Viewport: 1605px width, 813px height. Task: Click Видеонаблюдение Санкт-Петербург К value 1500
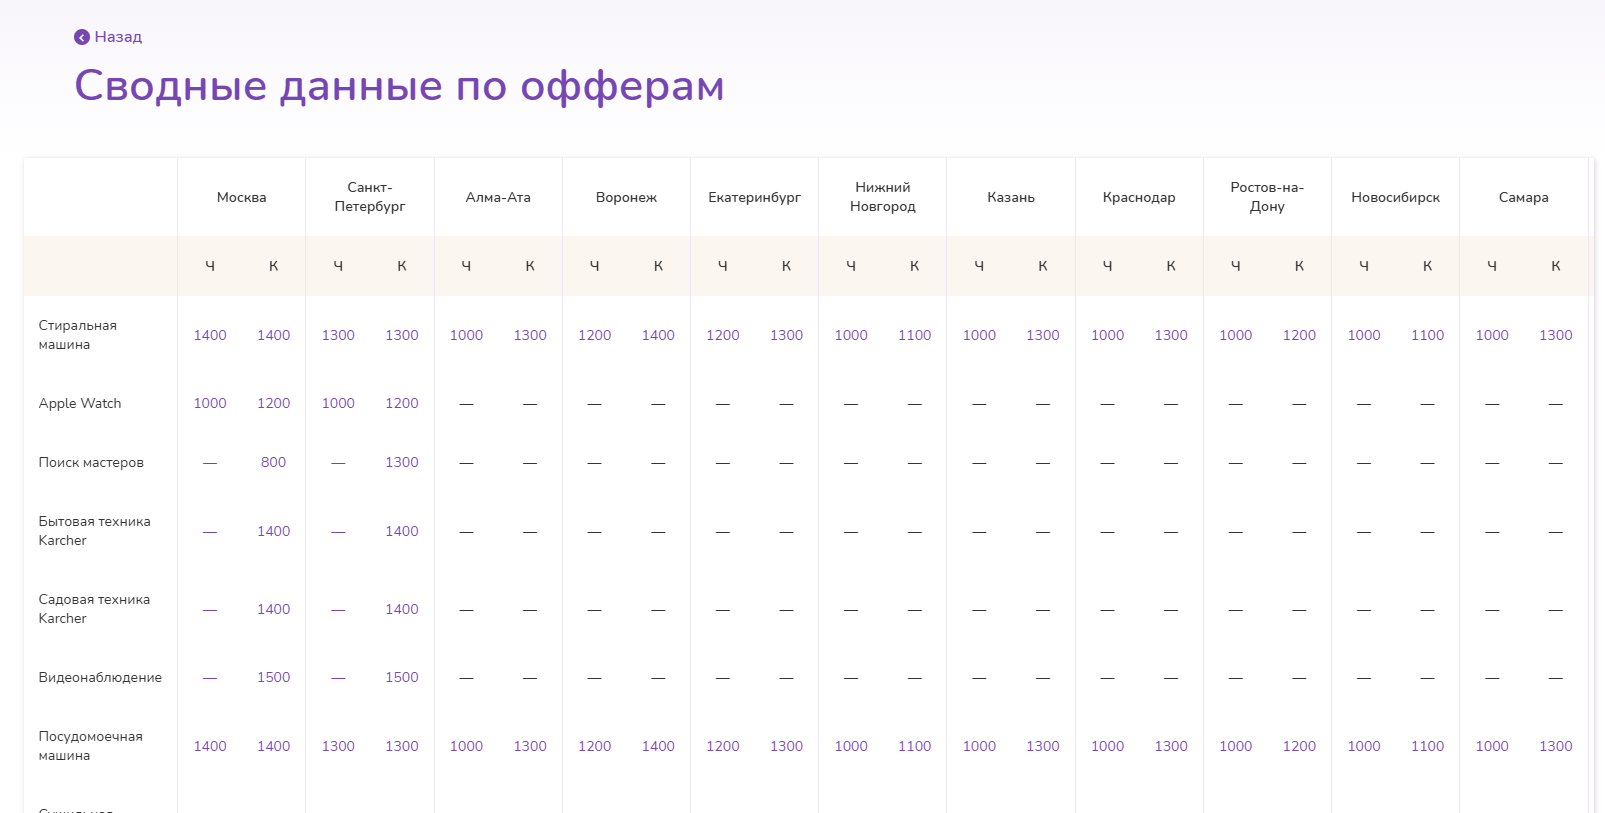click(402, 677)
